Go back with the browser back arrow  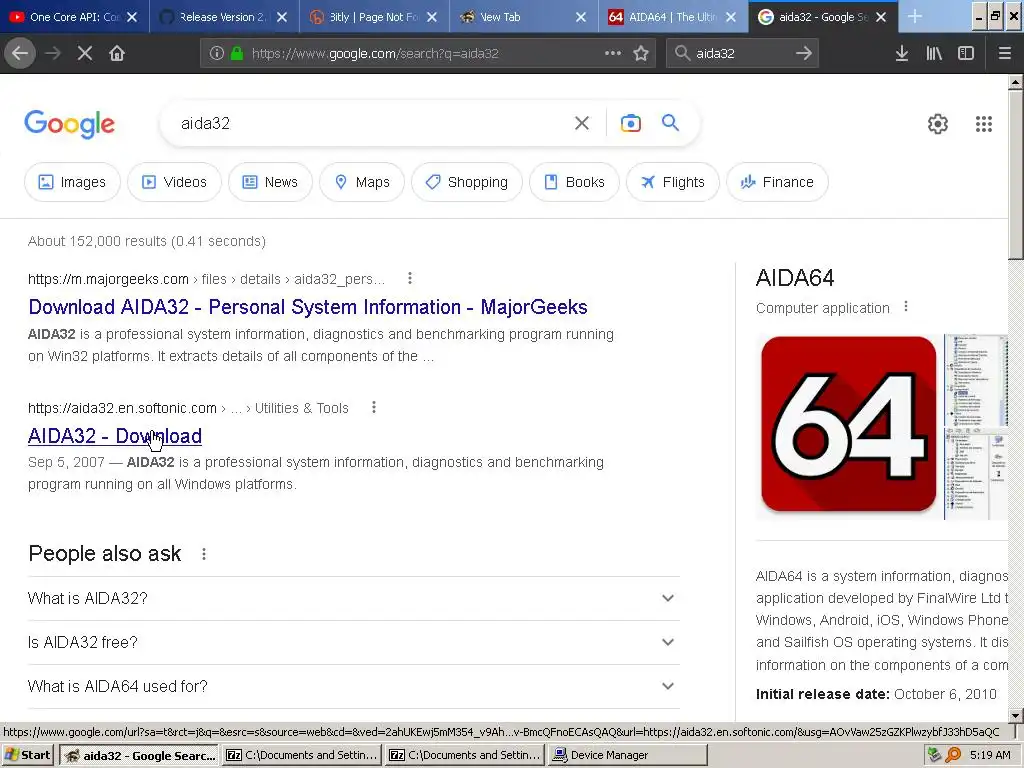click(20, 53)
